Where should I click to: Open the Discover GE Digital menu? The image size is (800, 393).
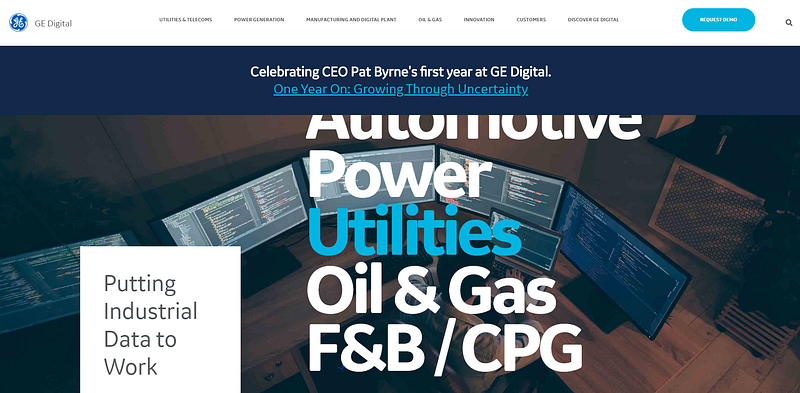tap(593, 20)
